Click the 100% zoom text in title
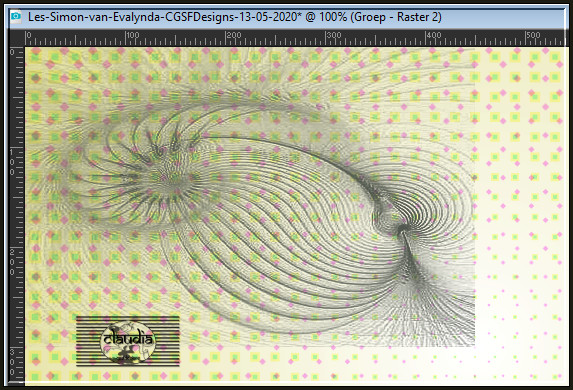Screen dimensions: 573x390 (333, 17)
